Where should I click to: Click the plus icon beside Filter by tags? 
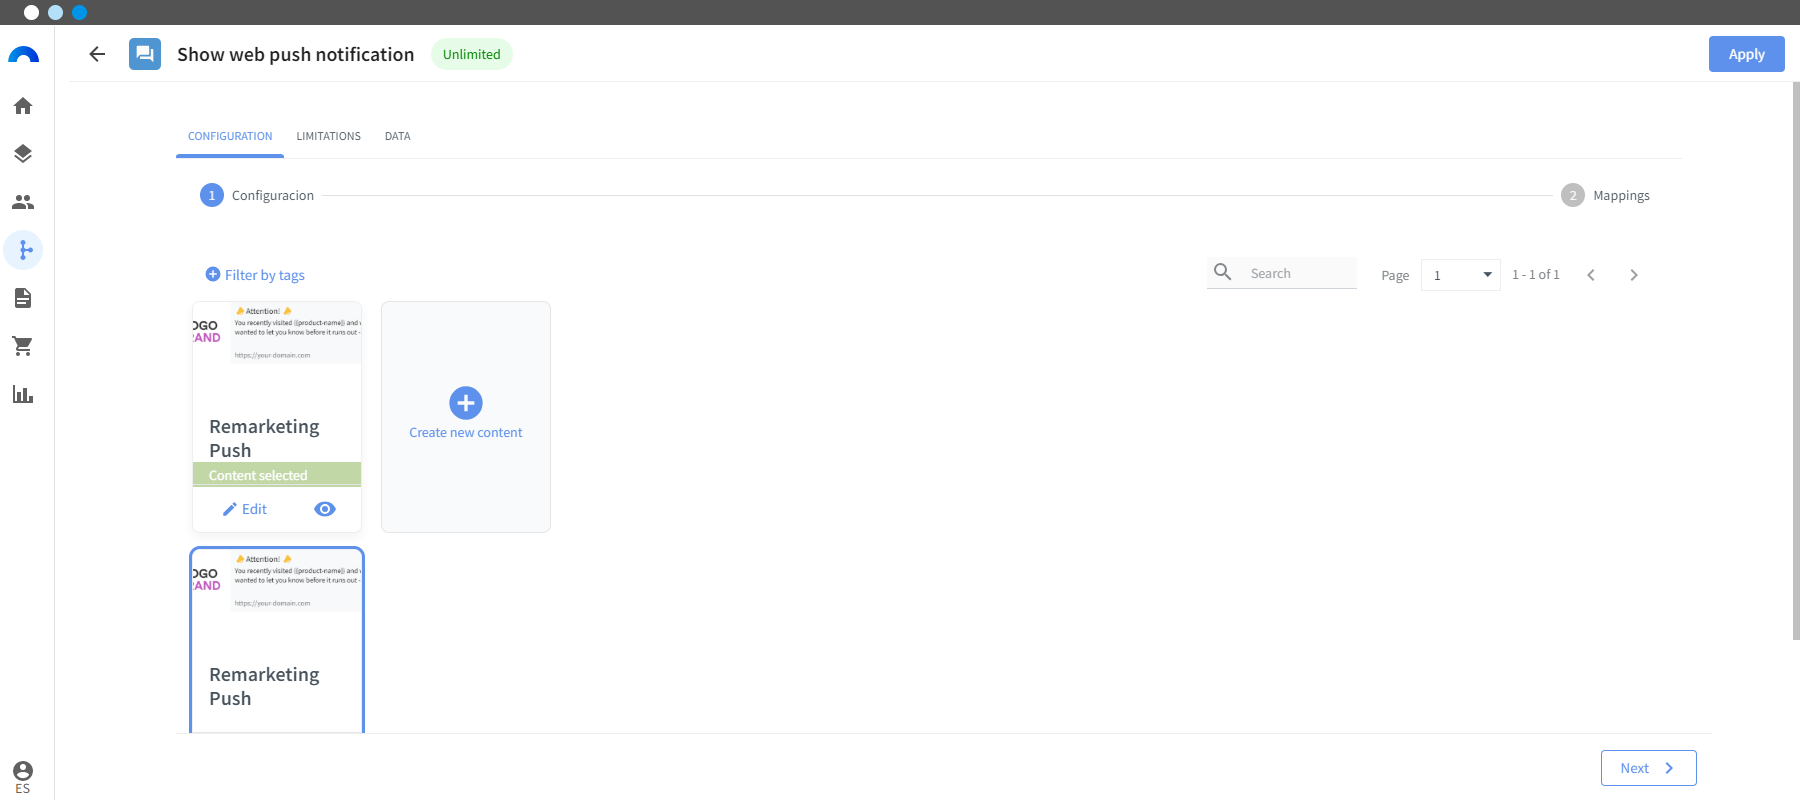(x=213, y=274)
